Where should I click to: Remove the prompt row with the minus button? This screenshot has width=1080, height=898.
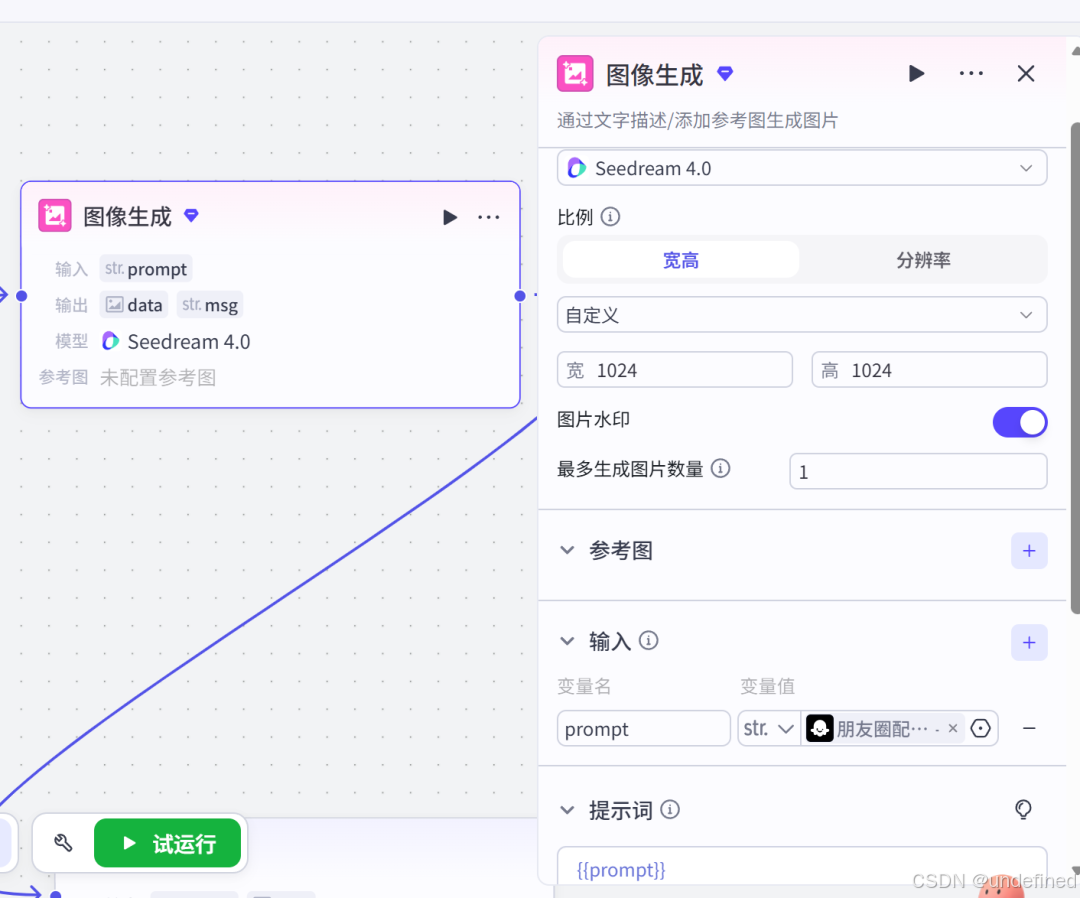coord(1029,728)
